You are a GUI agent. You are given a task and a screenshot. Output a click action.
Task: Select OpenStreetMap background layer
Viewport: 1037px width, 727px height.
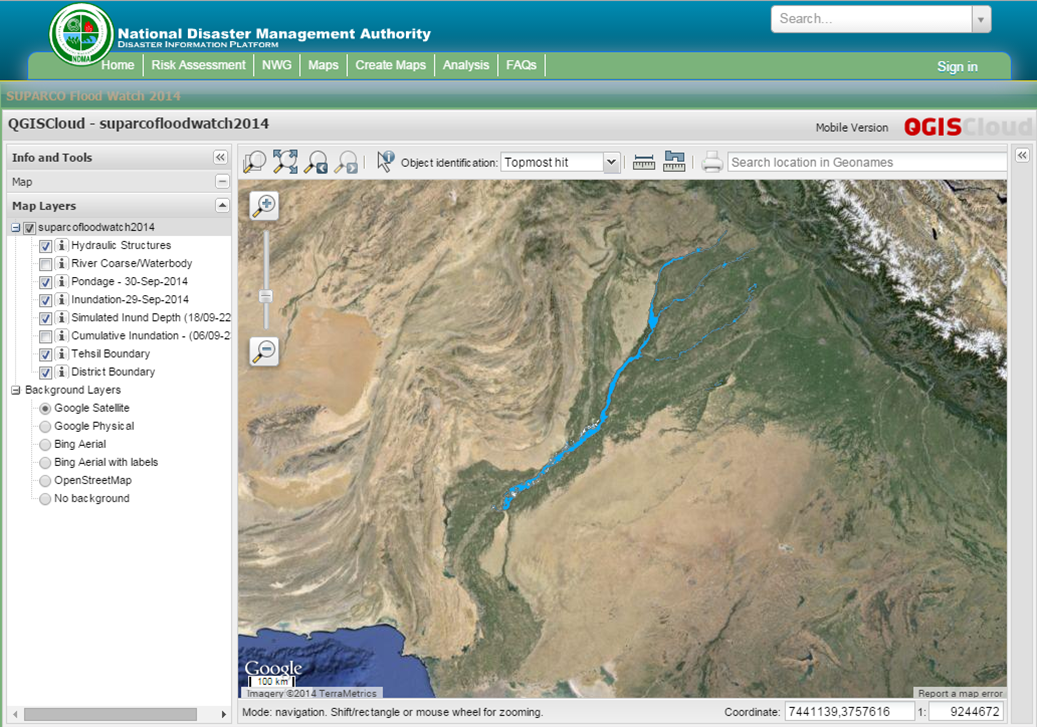45,480
